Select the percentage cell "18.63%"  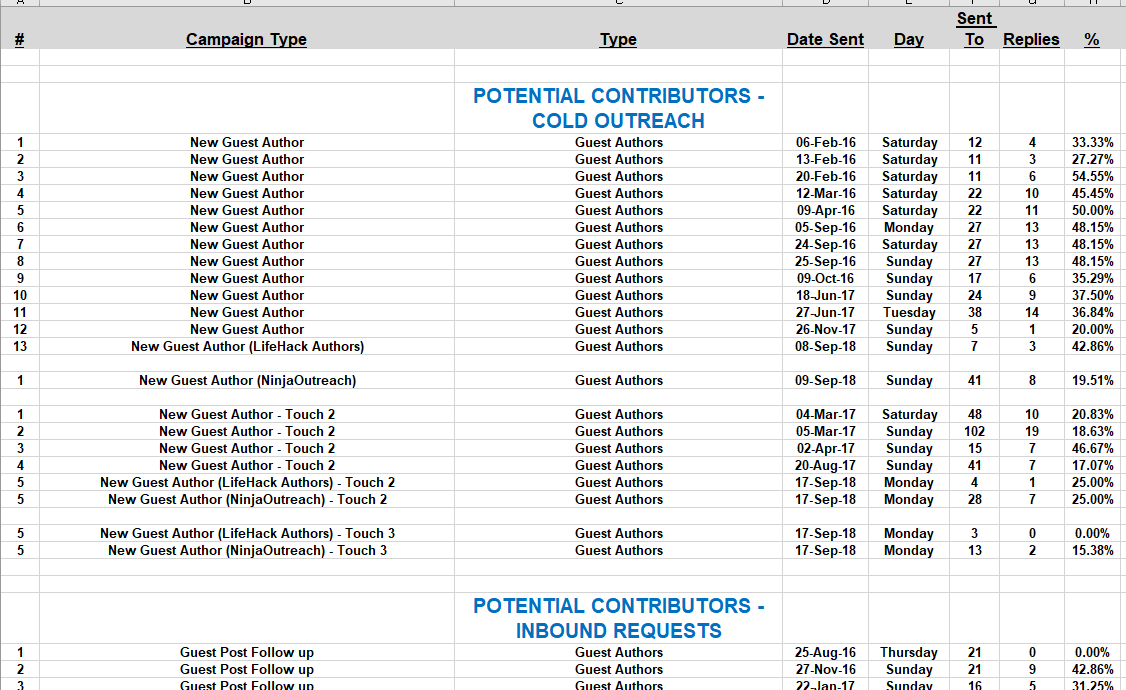tap(1092, 432)
